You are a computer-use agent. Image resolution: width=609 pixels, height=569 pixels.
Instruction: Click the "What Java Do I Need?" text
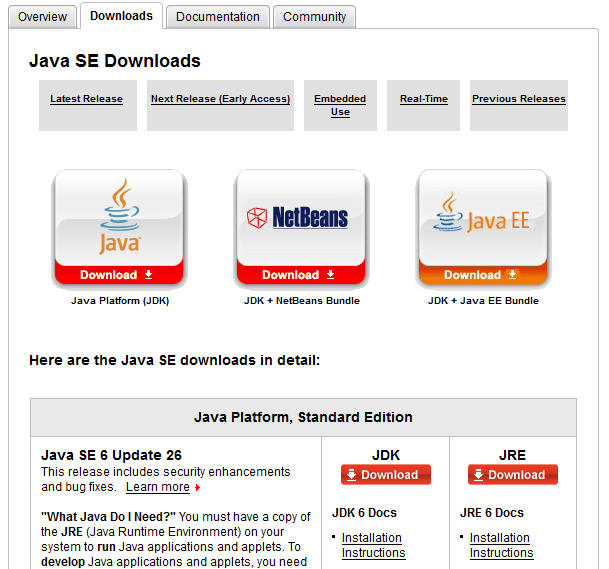[x=108, y=517]
